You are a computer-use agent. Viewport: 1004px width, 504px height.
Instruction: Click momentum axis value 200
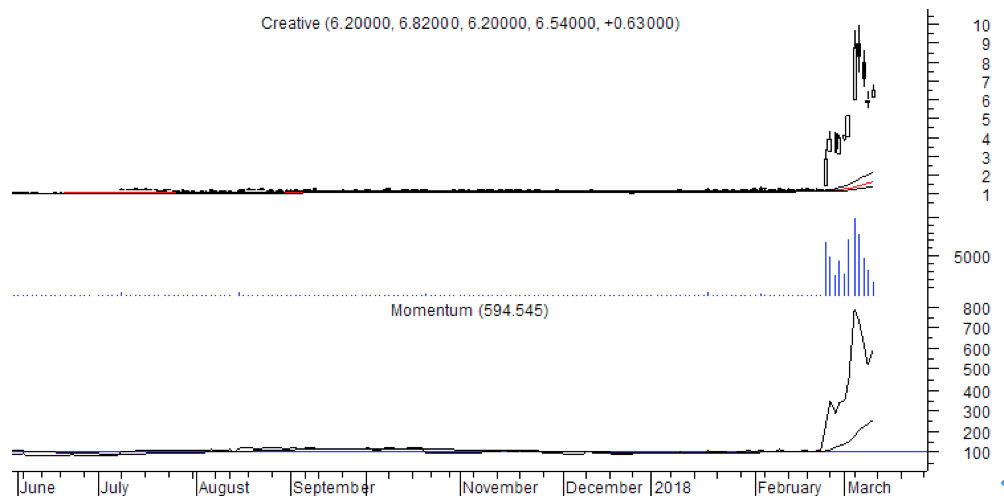(978, 432)
